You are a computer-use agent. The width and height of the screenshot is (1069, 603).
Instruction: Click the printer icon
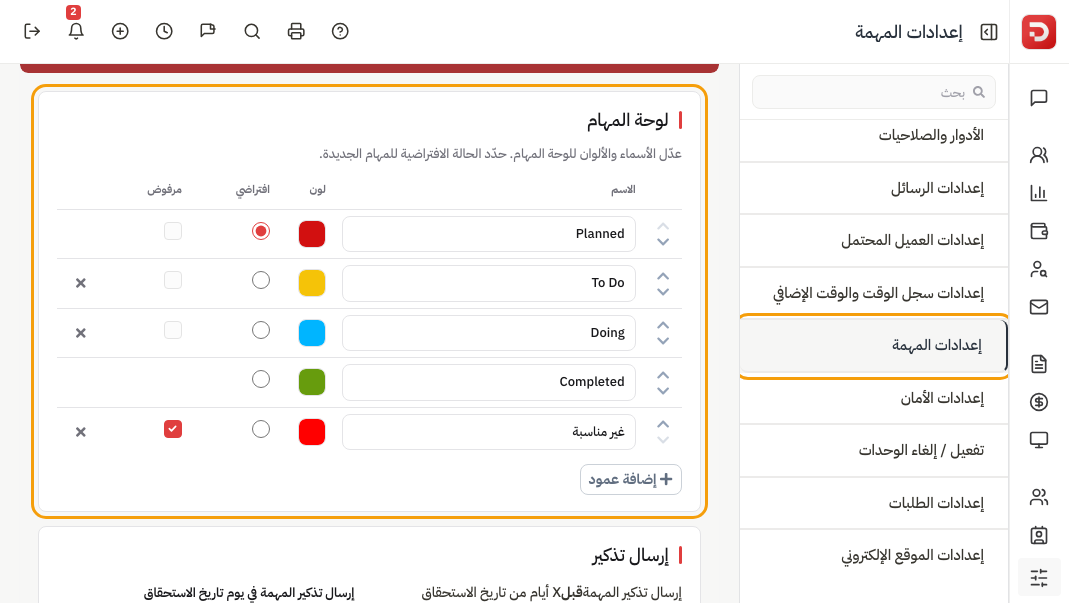point(296,31)
